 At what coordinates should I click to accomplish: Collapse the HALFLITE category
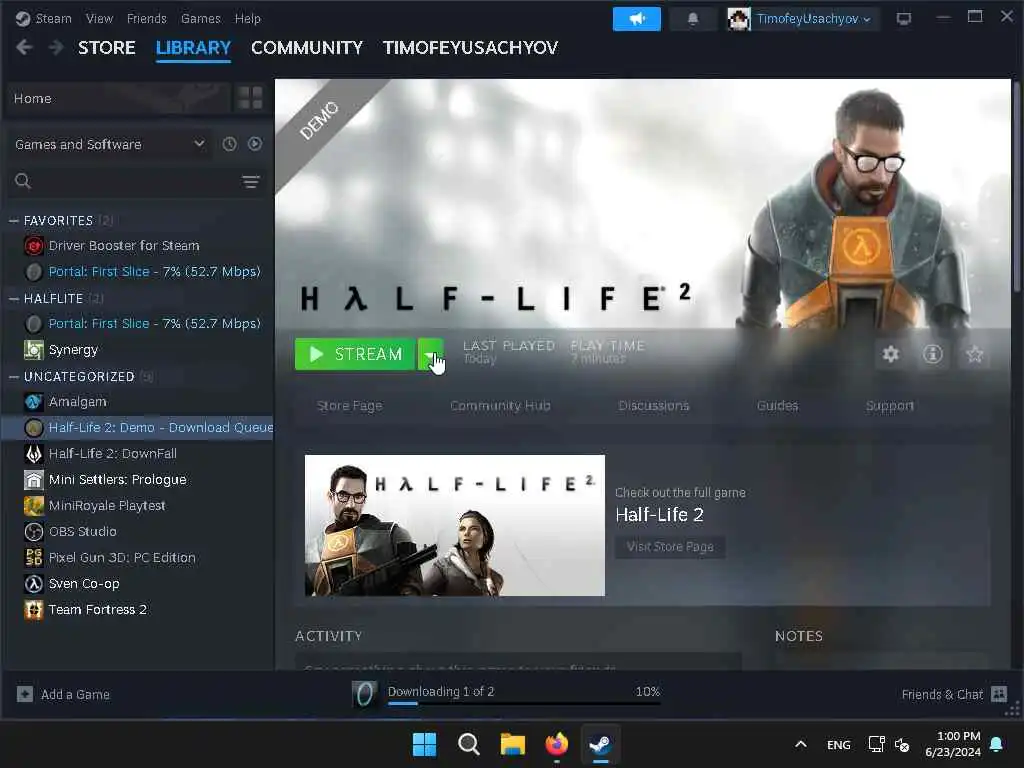[x=13, y=298]
